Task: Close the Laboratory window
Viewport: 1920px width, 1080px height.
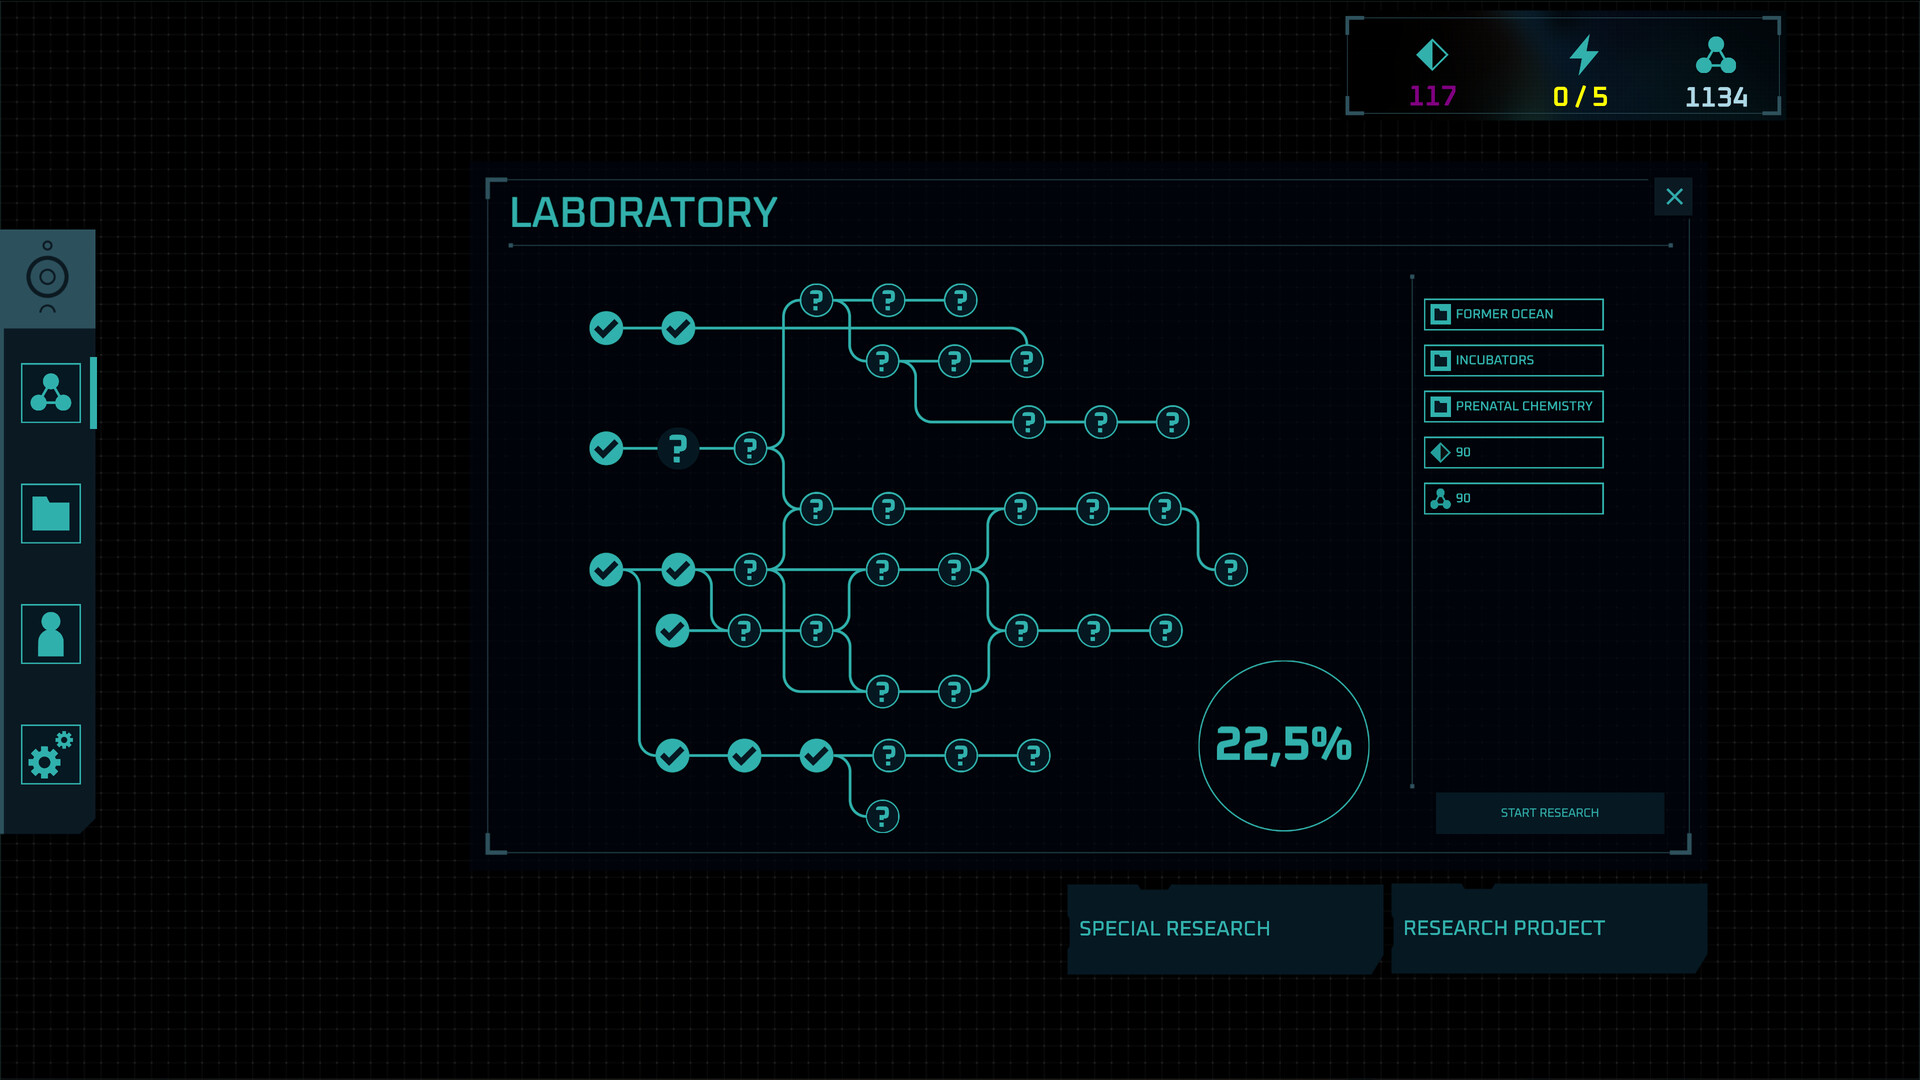Action: pyautogui.click(x=1673, y=197)
